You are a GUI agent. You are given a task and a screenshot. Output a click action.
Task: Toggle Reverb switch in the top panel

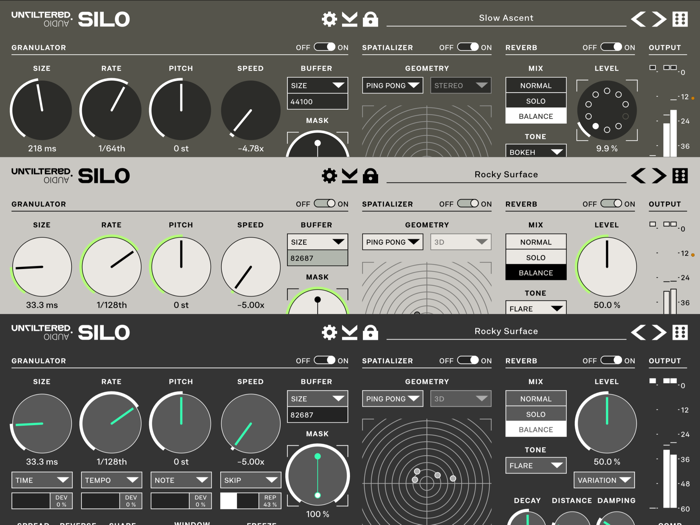coord(611,47)
